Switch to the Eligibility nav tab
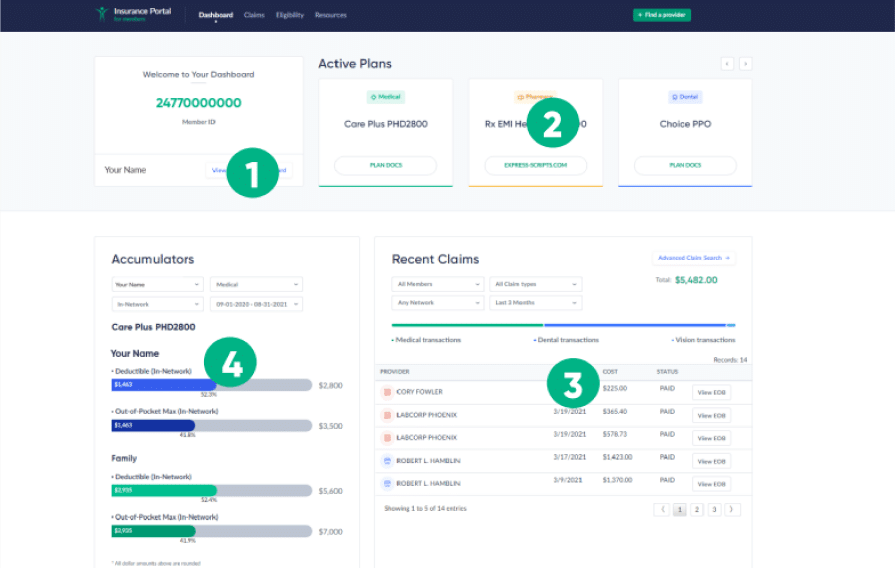This screenshot has width=895, height=568. point(290,15)
